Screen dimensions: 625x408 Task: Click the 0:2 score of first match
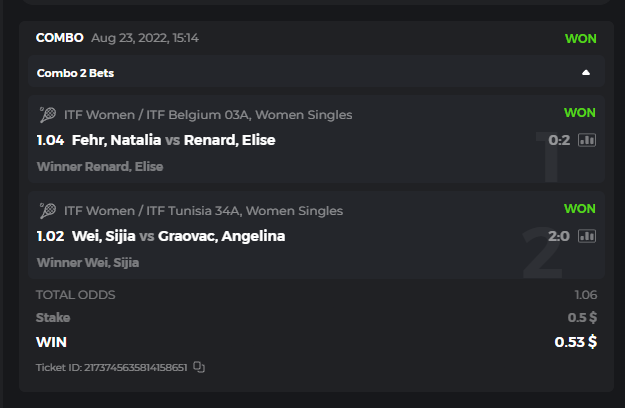559,140
